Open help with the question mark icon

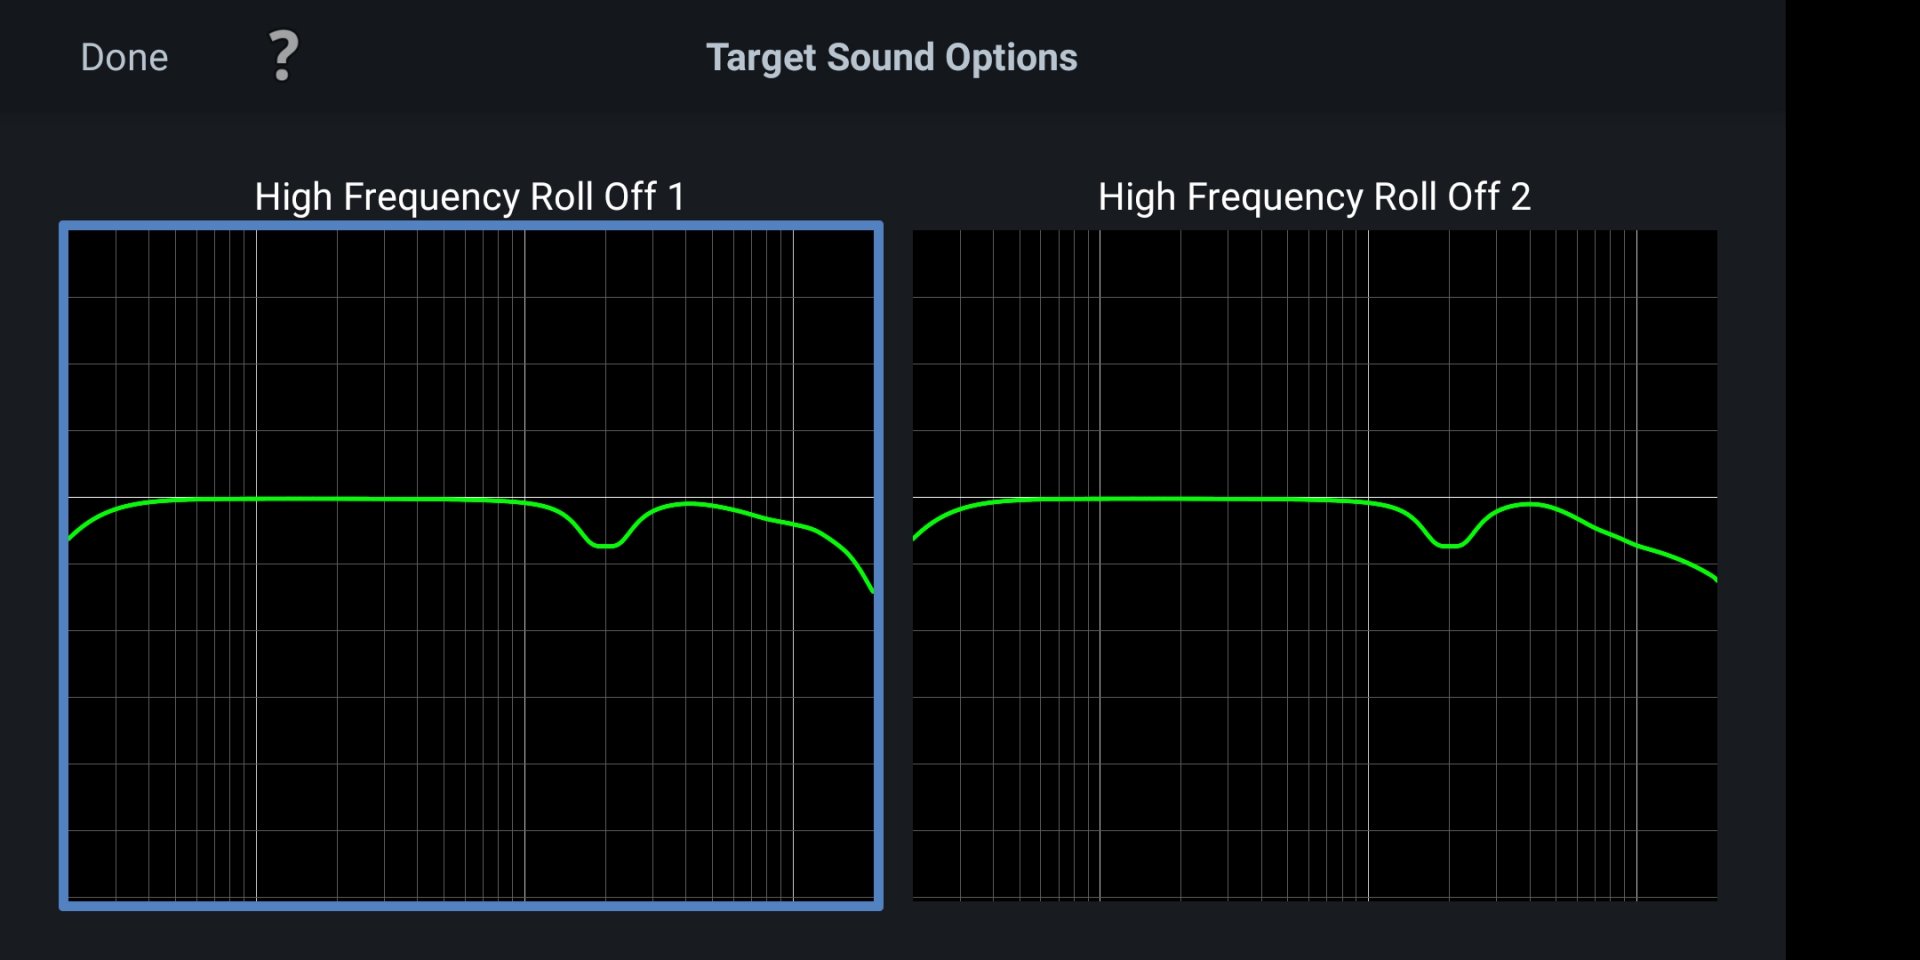pyautogui.click(x=283, y=56)
